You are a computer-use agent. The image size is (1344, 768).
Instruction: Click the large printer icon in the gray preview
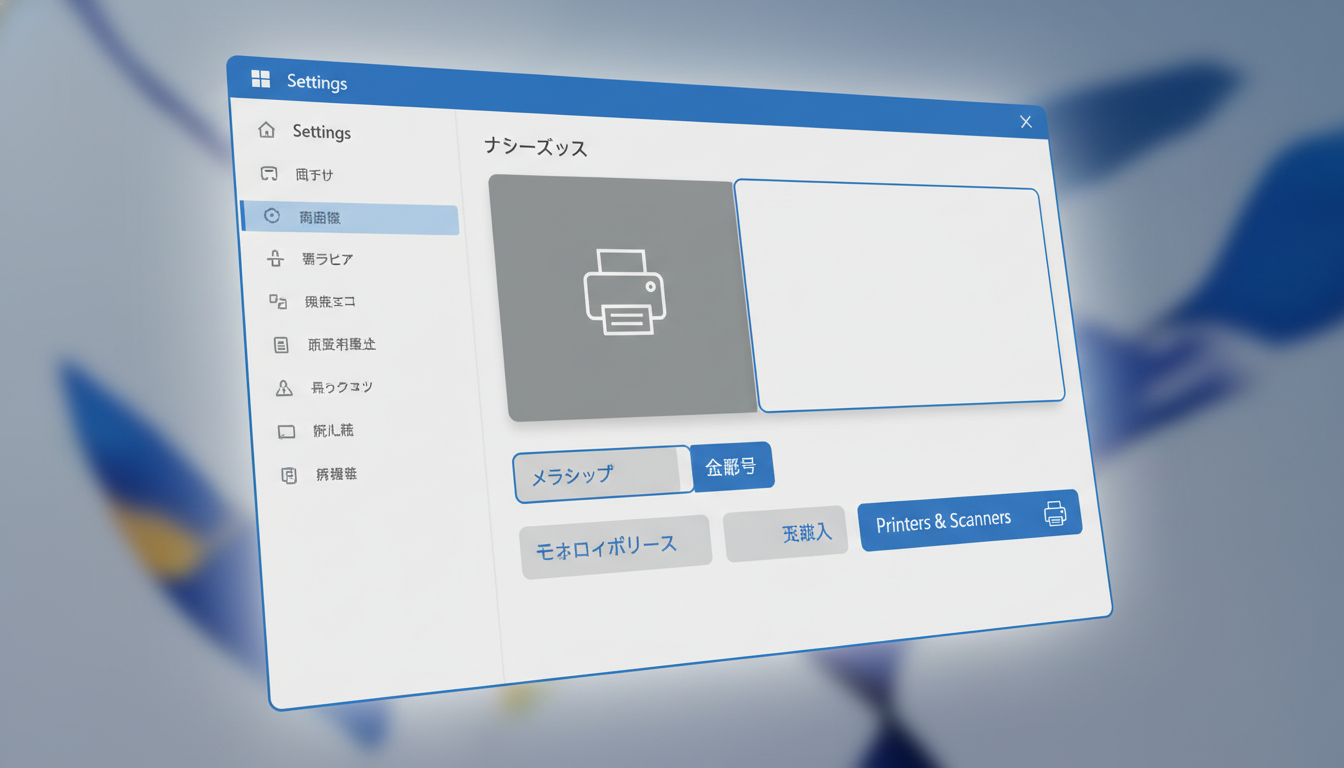(x=625, y=291)
